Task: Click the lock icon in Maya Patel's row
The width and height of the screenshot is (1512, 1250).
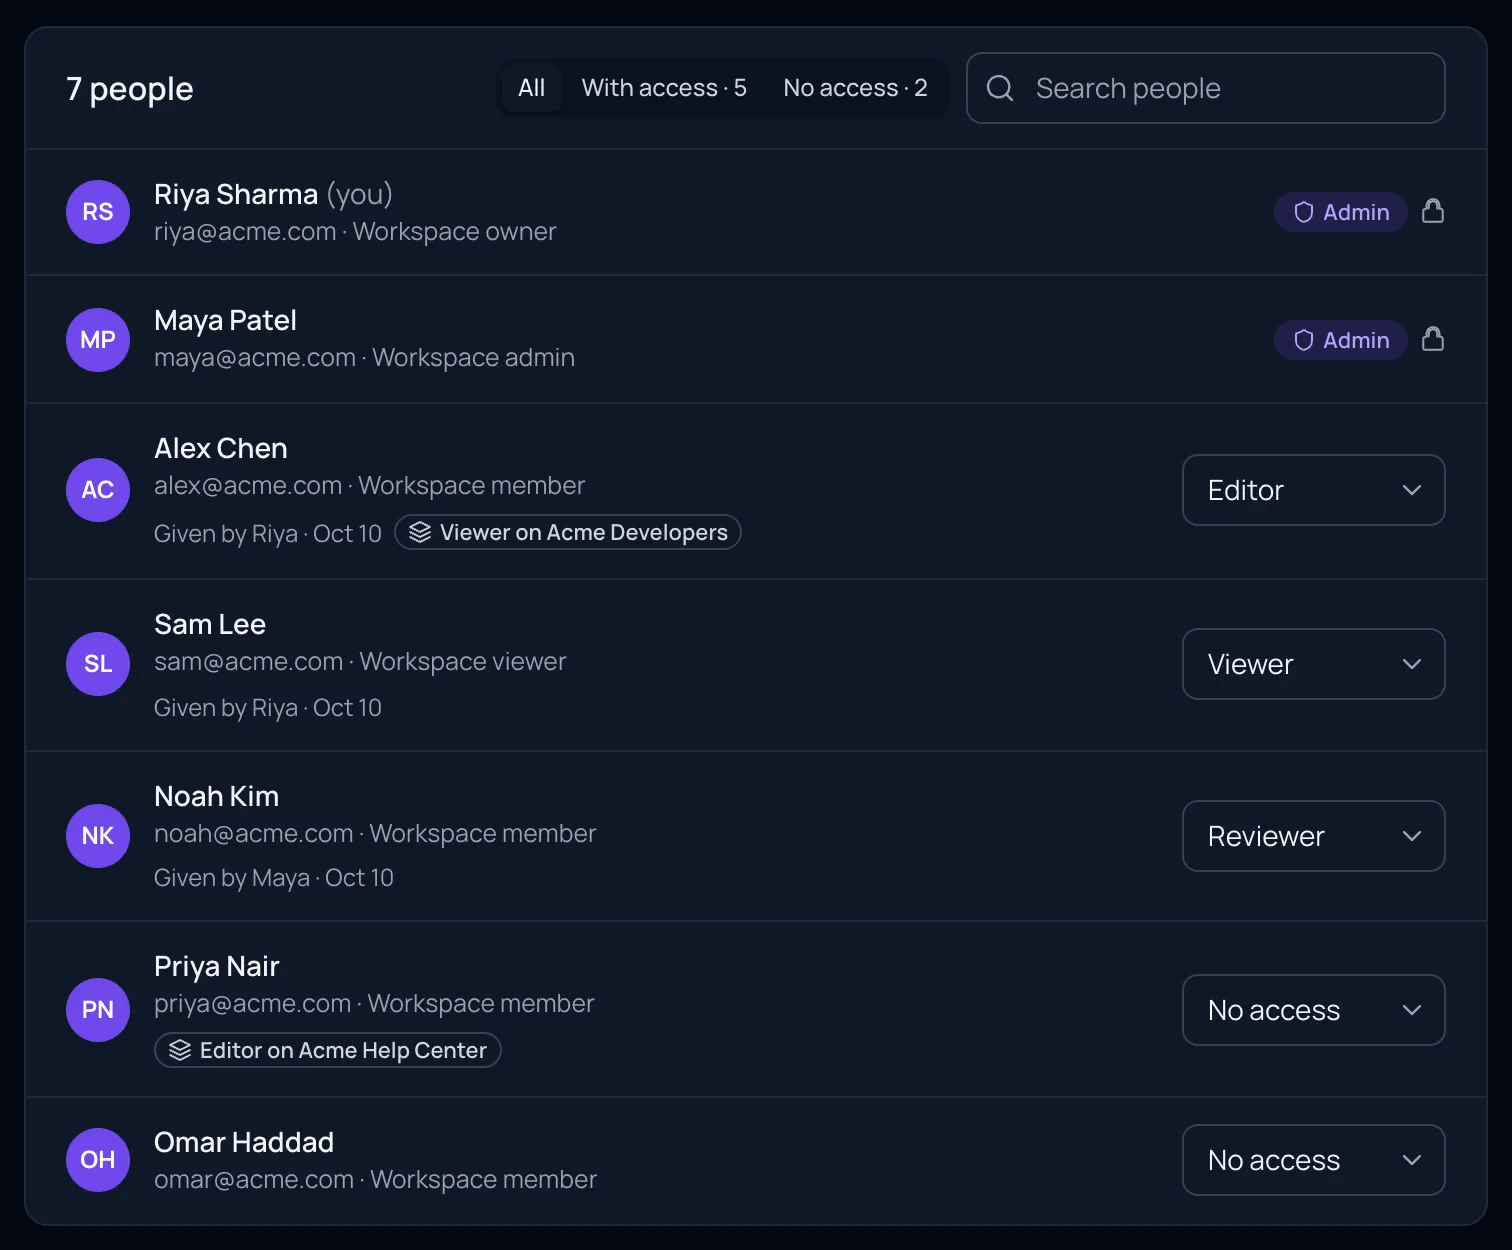Action: coord(1433,339)
